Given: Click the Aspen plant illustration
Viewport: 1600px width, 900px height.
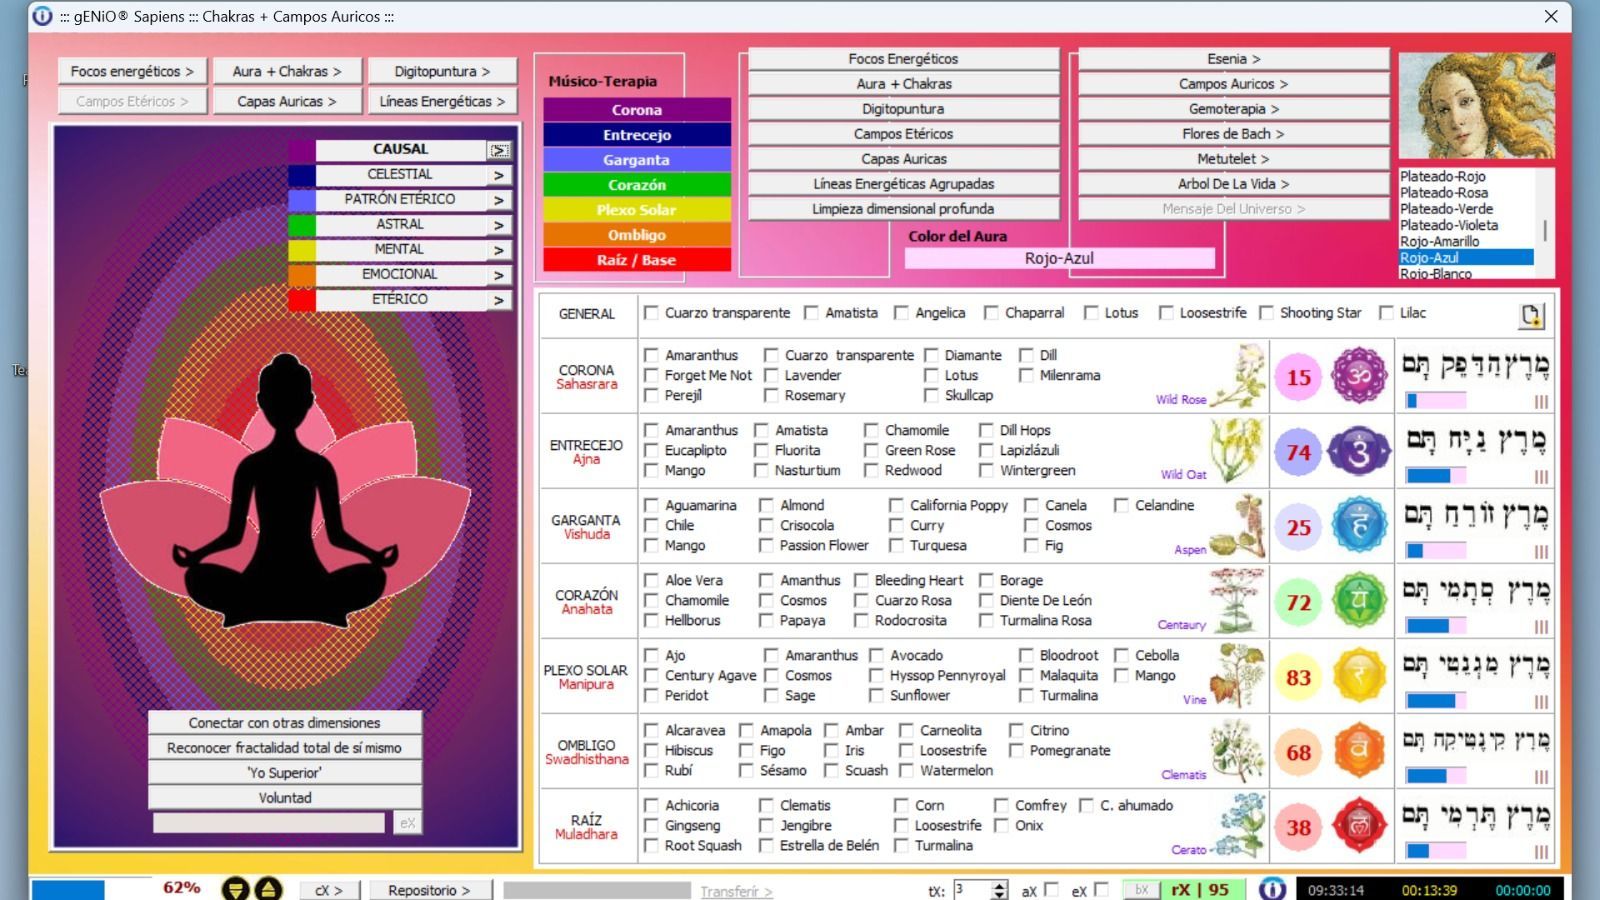Looking at the screenshot, I should [x=1239, y=525].
